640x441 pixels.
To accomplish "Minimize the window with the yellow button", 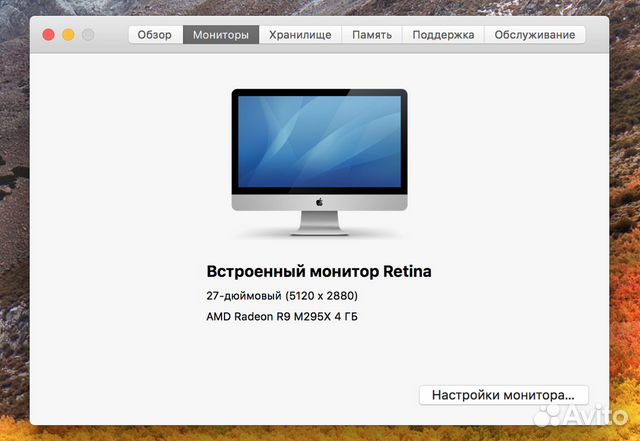I will [x=68, y=35].
